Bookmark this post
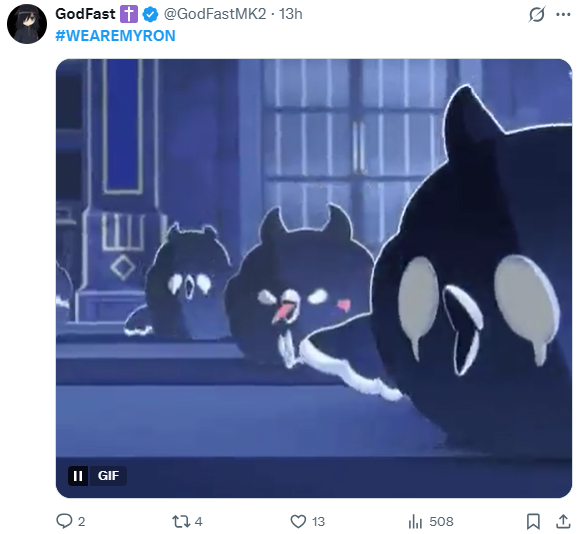 point(533,521)
